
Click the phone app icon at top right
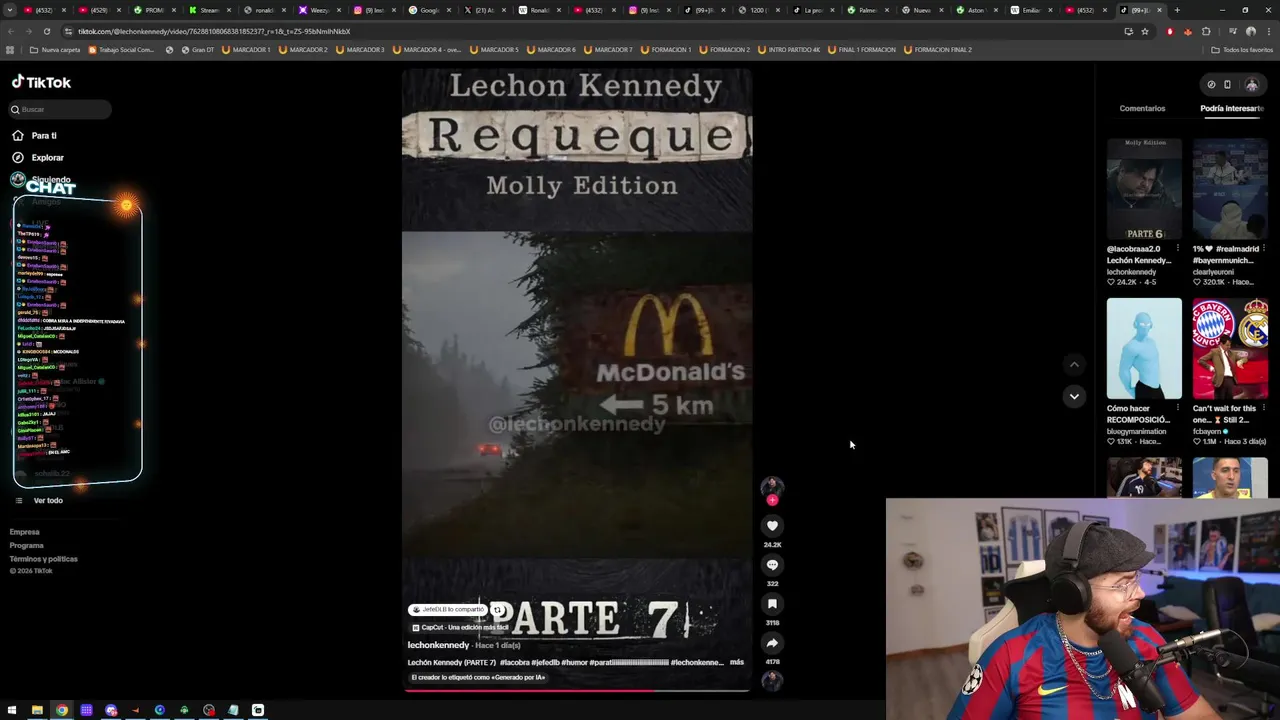[x=1228, y=85]
